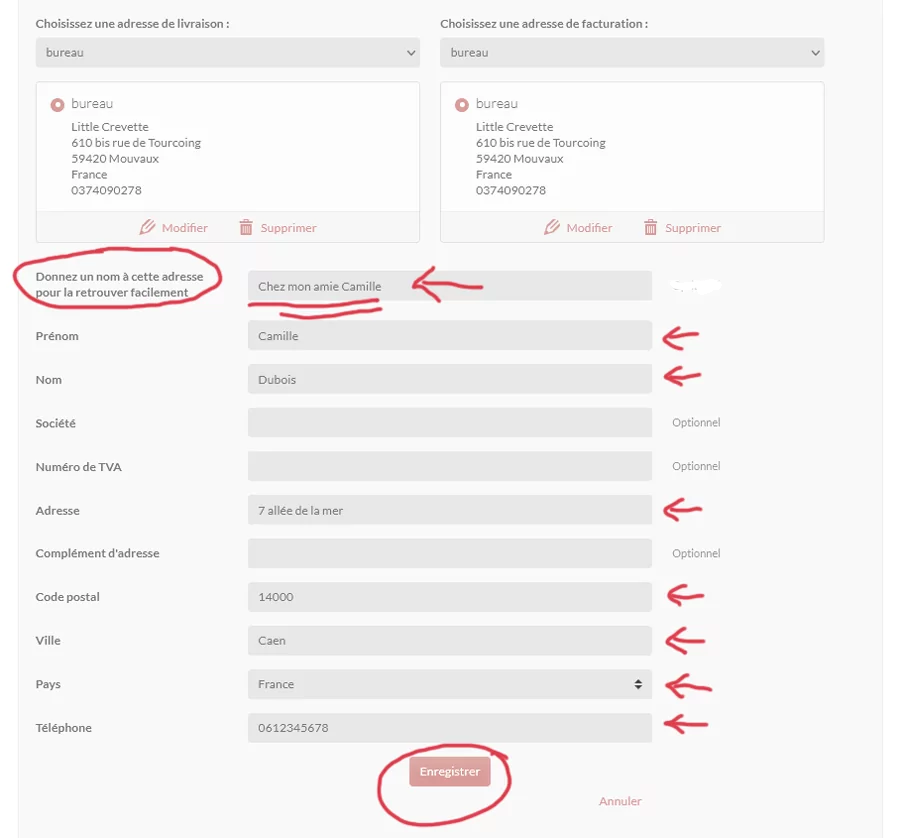Click the pencil icon for delivery address

tap(147, 227)
